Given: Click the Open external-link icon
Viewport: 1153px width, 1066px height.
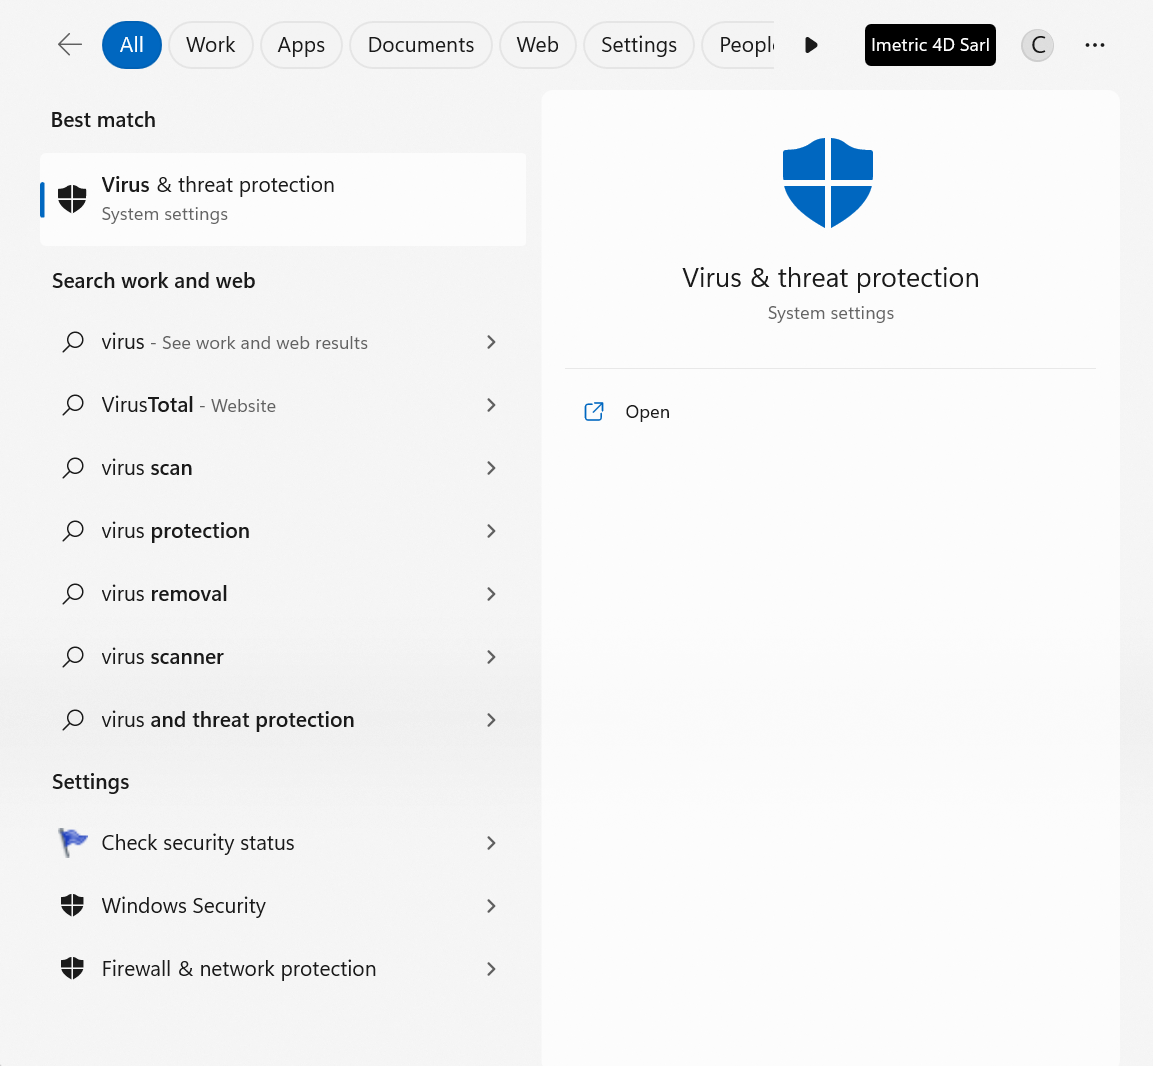Looking at the screenshot, I should (x=594, y=412).
